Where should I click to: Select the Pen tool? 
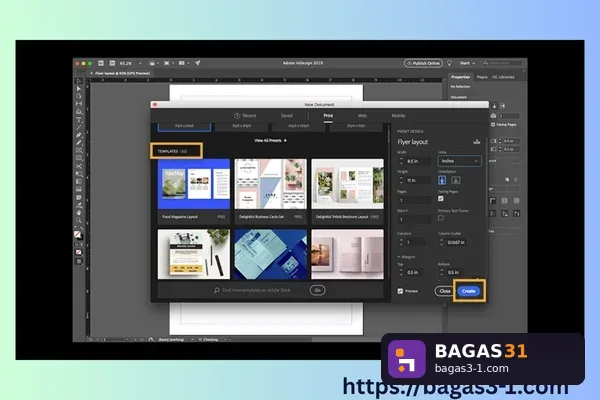[x=79, y=135]
